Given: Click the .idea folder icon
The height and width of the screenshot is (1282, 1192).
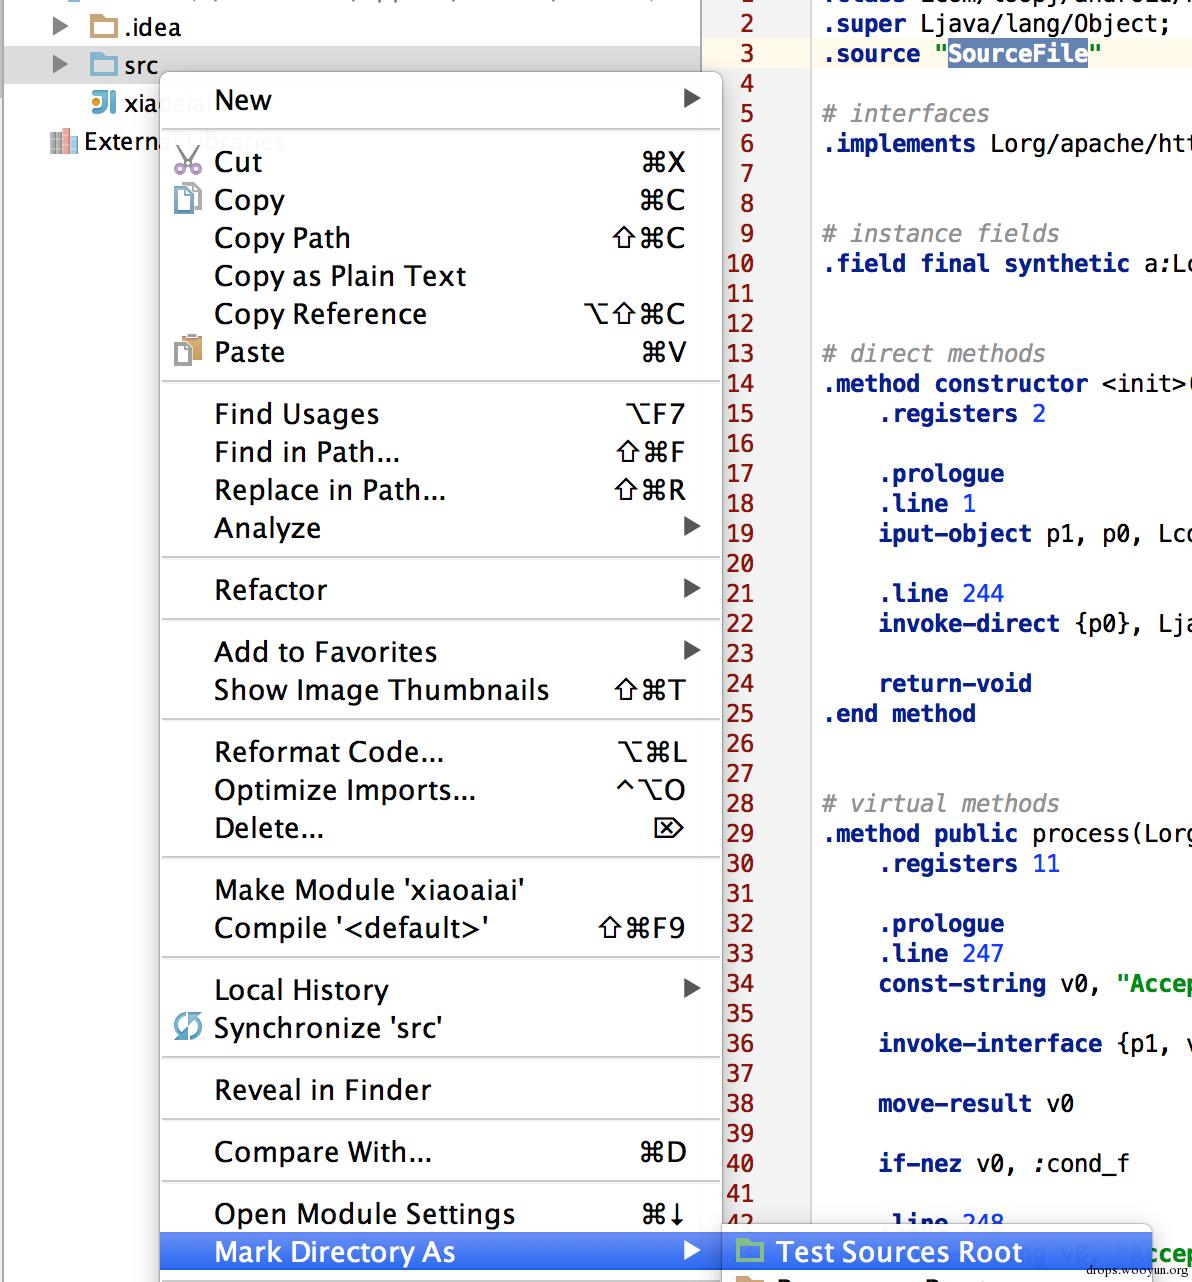Looking at the screenshot, I should point(104,26).
